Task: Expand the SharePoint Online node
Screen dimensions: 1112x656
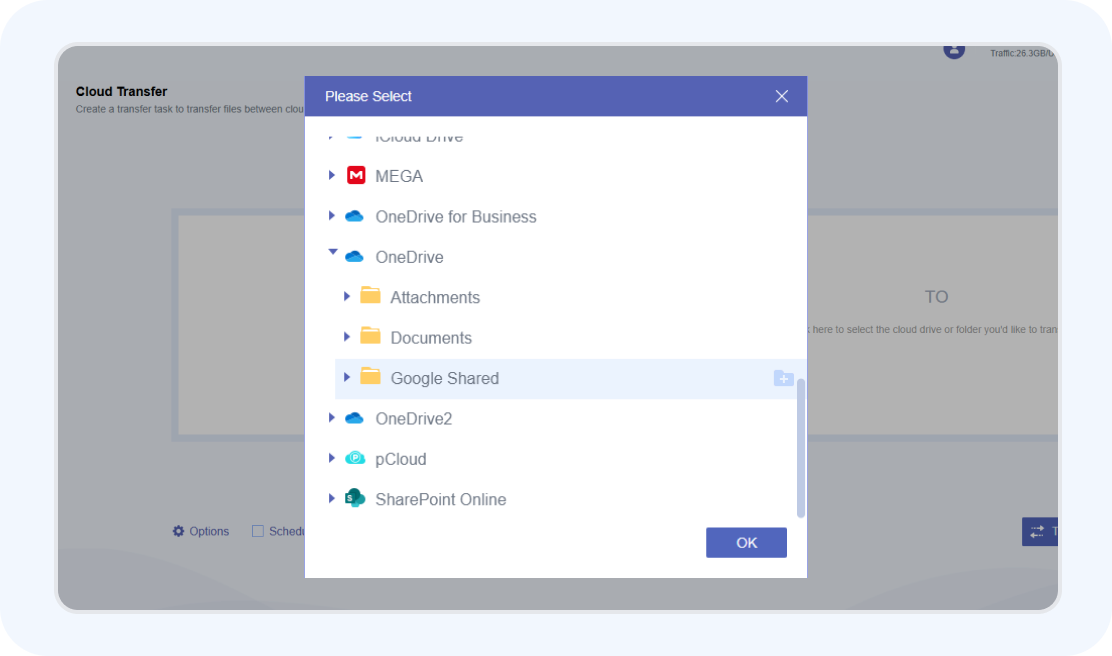Action: click(331, 499)
